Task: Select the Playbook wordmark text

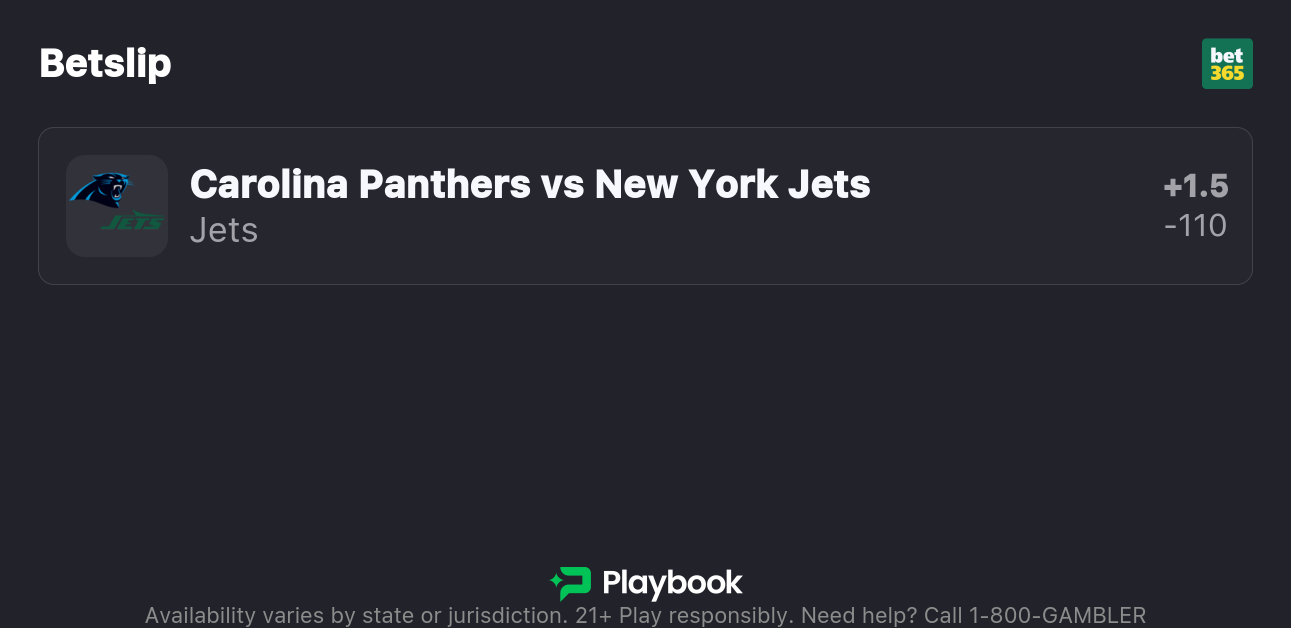Action: tap(672, 583)
